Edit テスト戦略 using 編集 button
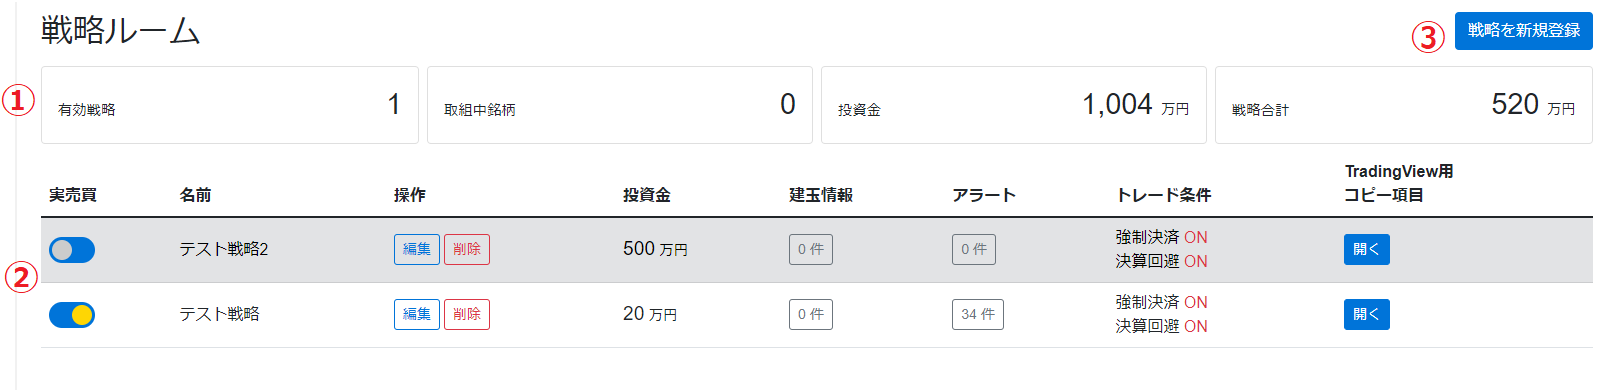The width and height of the screenshot is (1615, 390). click(417, 315)
